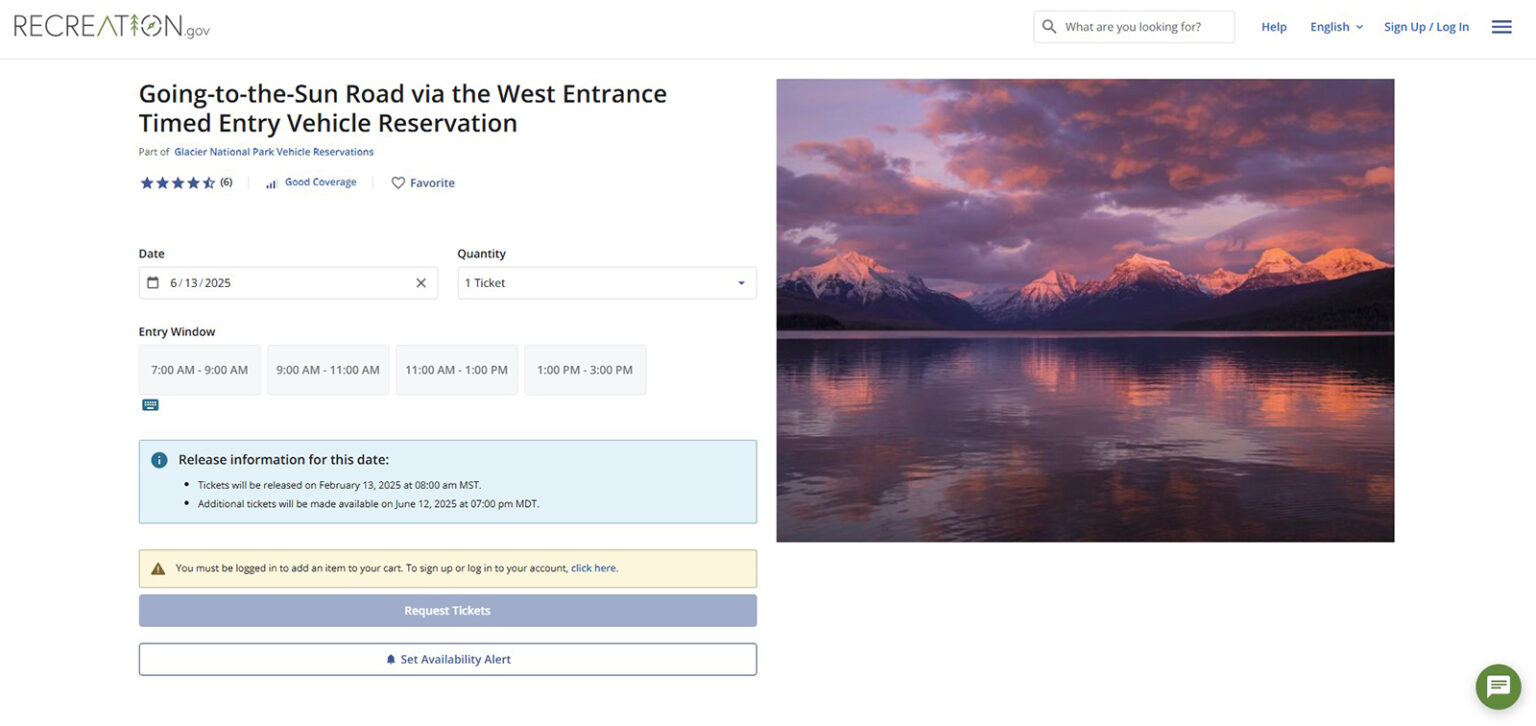Click the keyboard accessibility icon below entry windows
Image resolution: width=1536 pixels, height=726 pixels.
pos(150,404)
